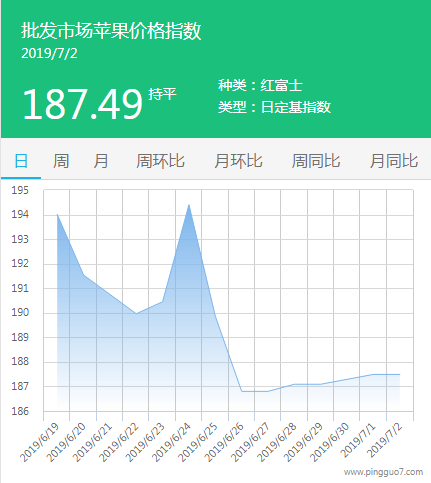Click the x-axis label 2019/7/1
The height and width of the screenshot is (483, 431).
tap(358, 440)
